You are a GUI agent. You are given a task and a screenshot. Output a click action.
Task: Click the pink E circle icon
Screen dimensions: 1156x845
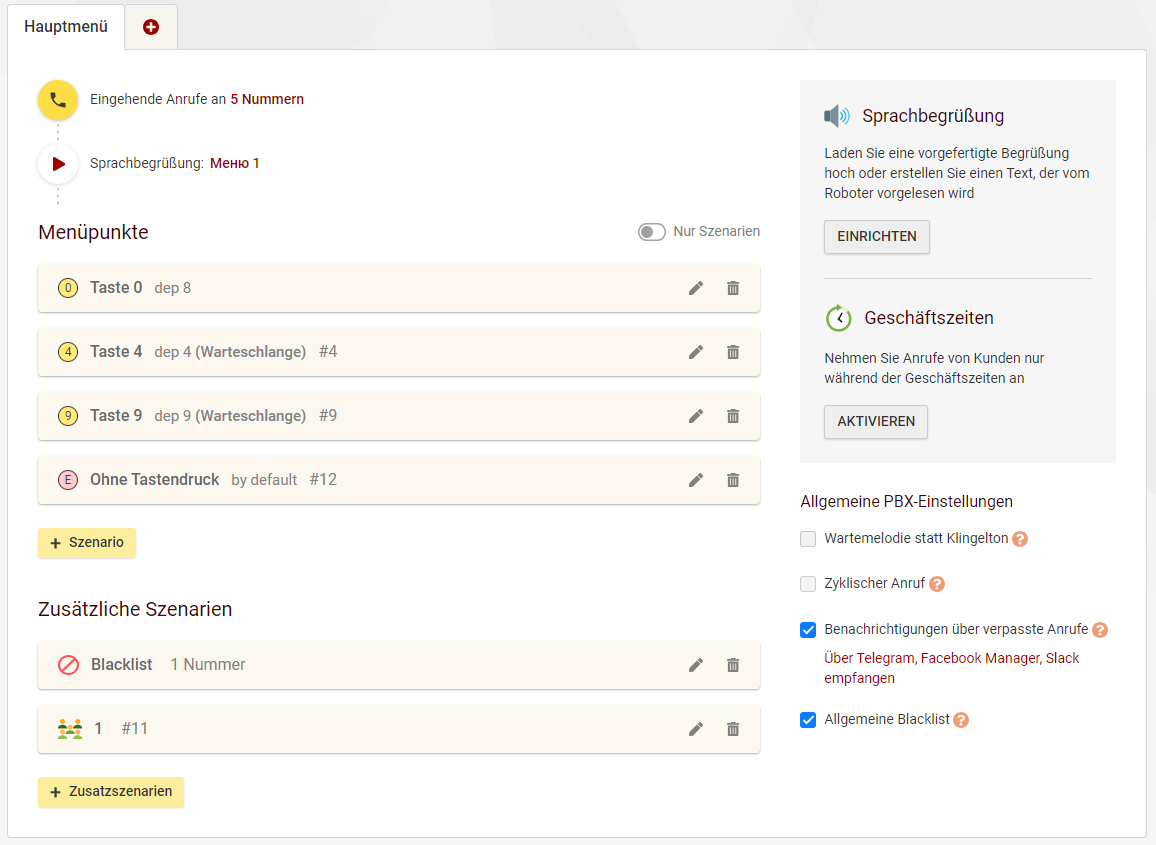68,480
